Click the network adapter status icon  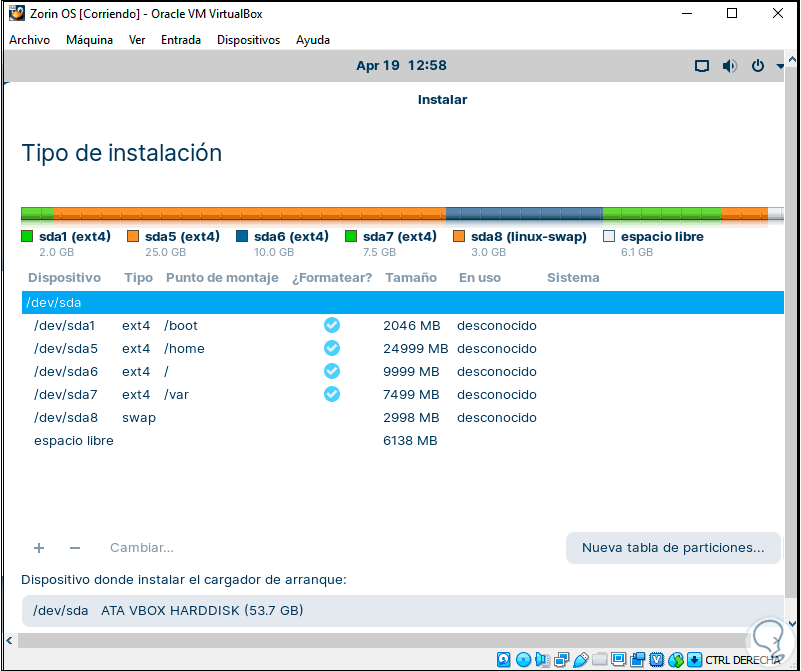[x=561, y=659]
